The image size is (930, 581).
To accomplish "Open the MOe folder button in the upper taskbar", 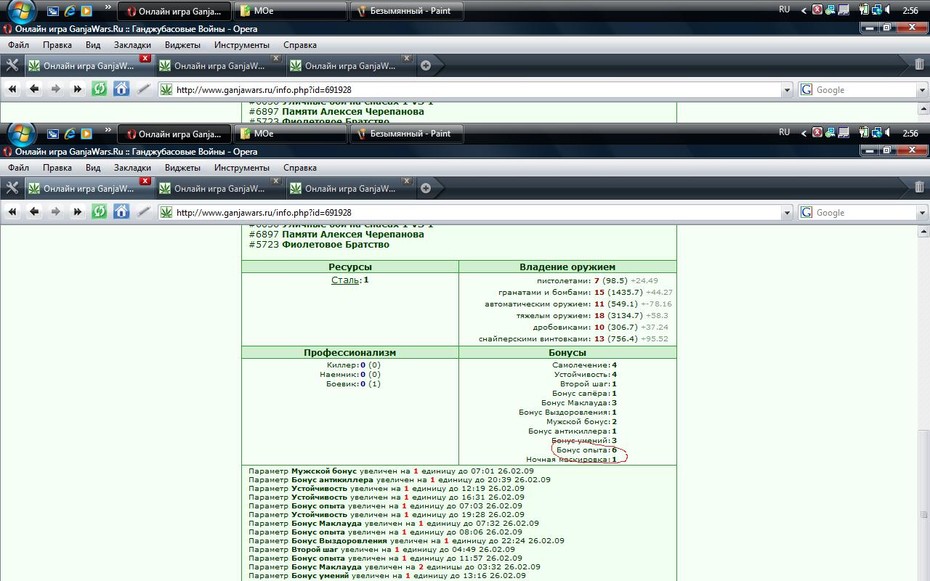I will [291, 11].
